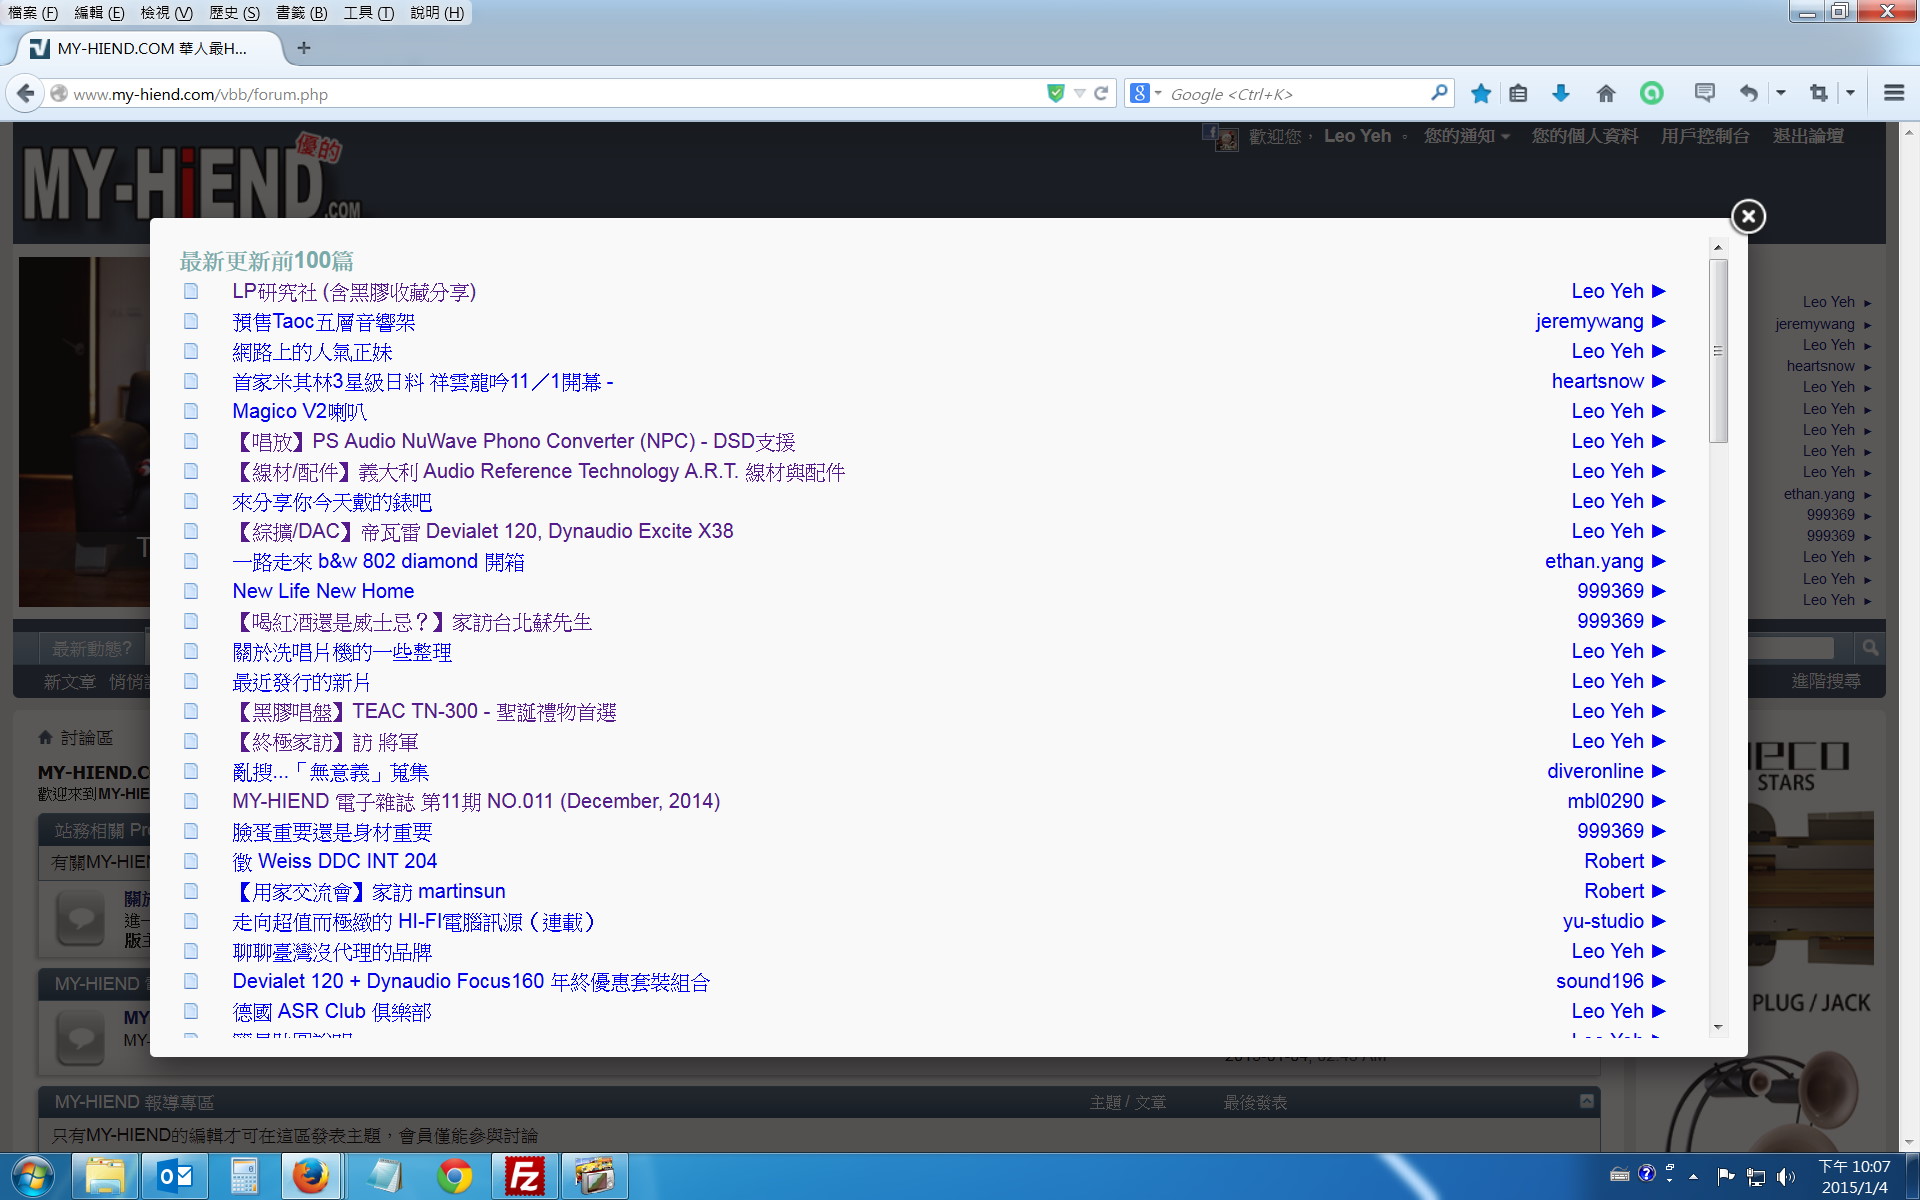Viewport: 1920px width, 1200px height.
Task: Click popup scrollbar down arrow
Action: tap(1718, 1027)
